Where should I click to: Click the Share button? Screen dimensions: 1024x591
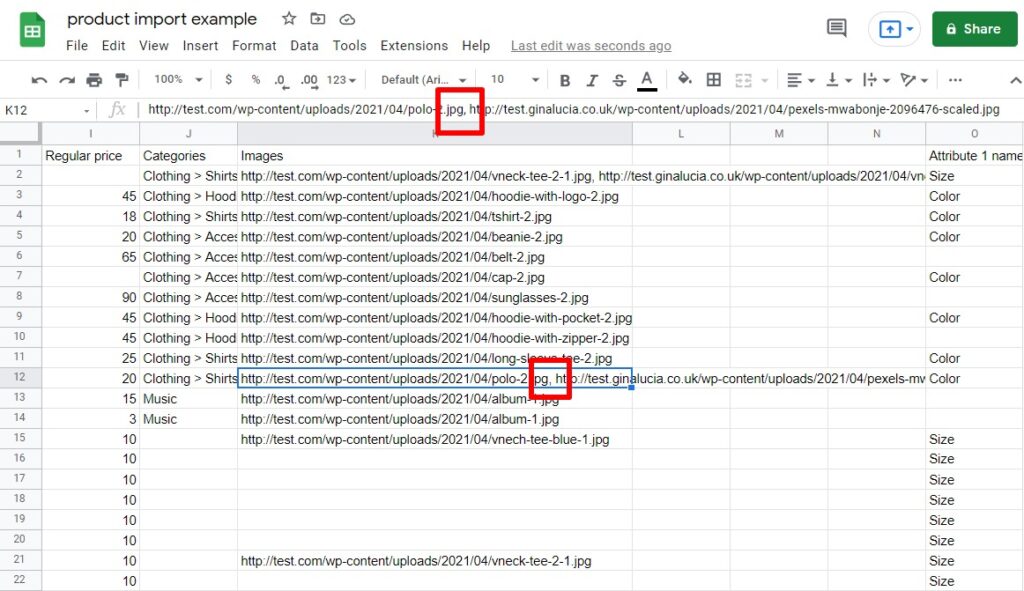click(974, 28)
